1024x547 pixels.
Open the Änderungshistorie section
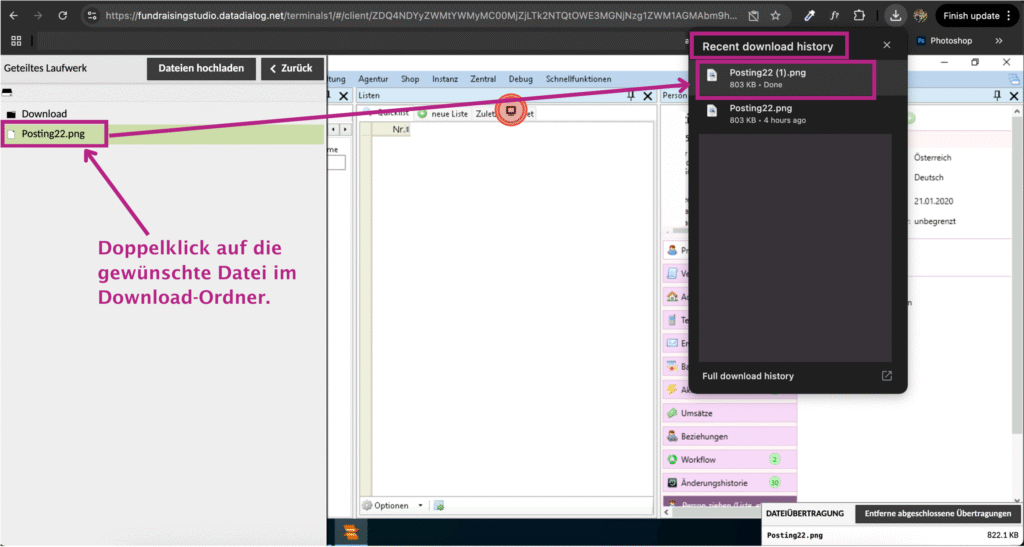point(729,483)
